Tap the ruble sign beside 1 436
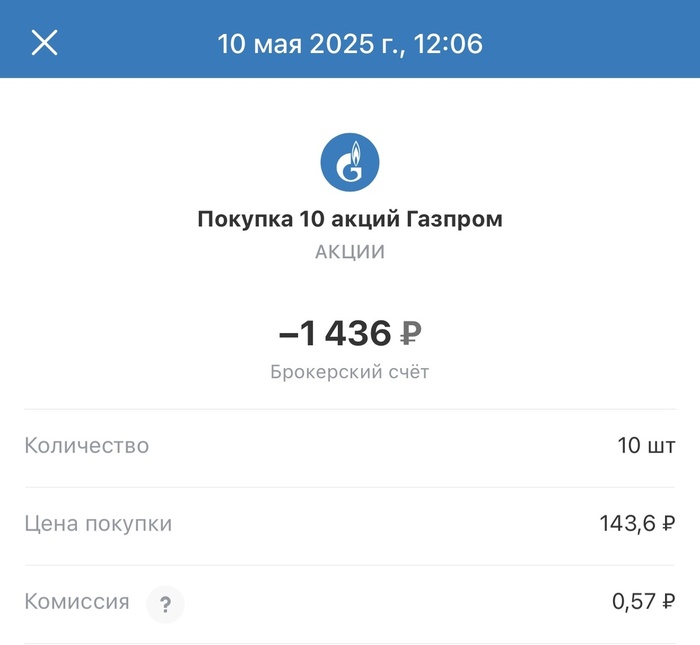Image resolution: width=700 pixels, height=645 pixels. click(411, 334)
